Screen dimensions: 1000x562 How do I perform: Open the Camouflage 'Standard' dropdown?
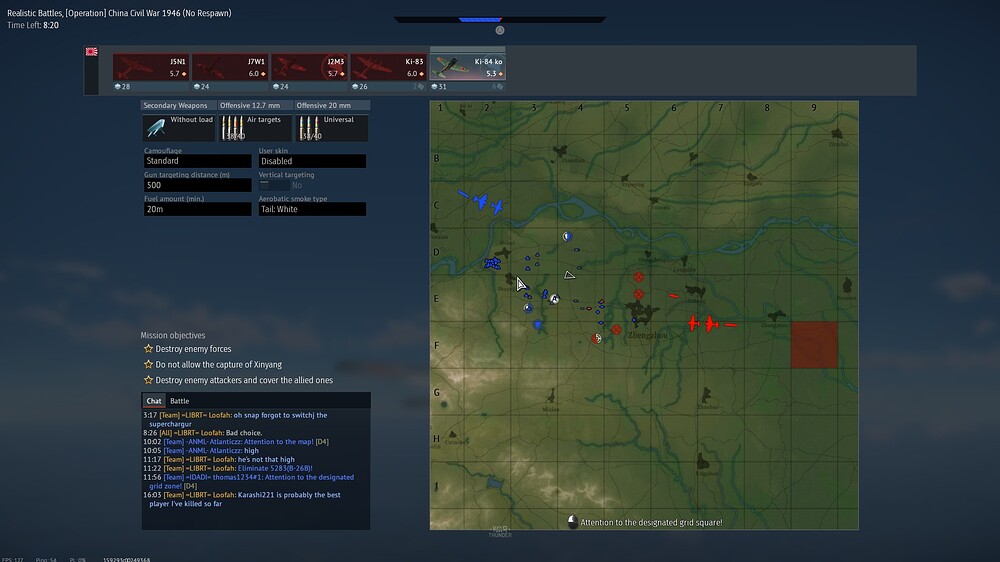(x=197, y=161)
